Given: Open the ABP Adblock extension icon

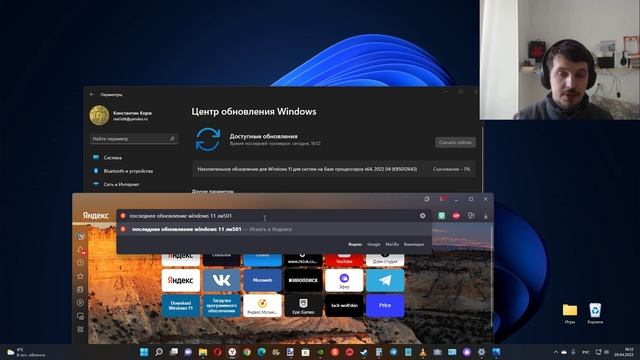Looking at the screenshot, I should 456,216.
